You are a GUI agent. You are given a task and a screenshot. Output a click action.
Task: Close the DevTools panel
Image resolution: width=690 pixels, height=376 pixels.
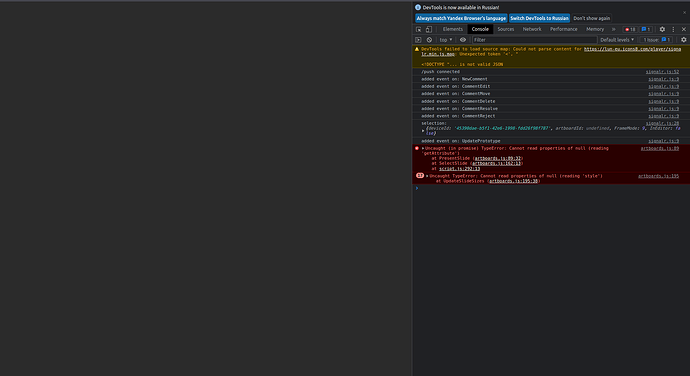[x=684, y=29]
